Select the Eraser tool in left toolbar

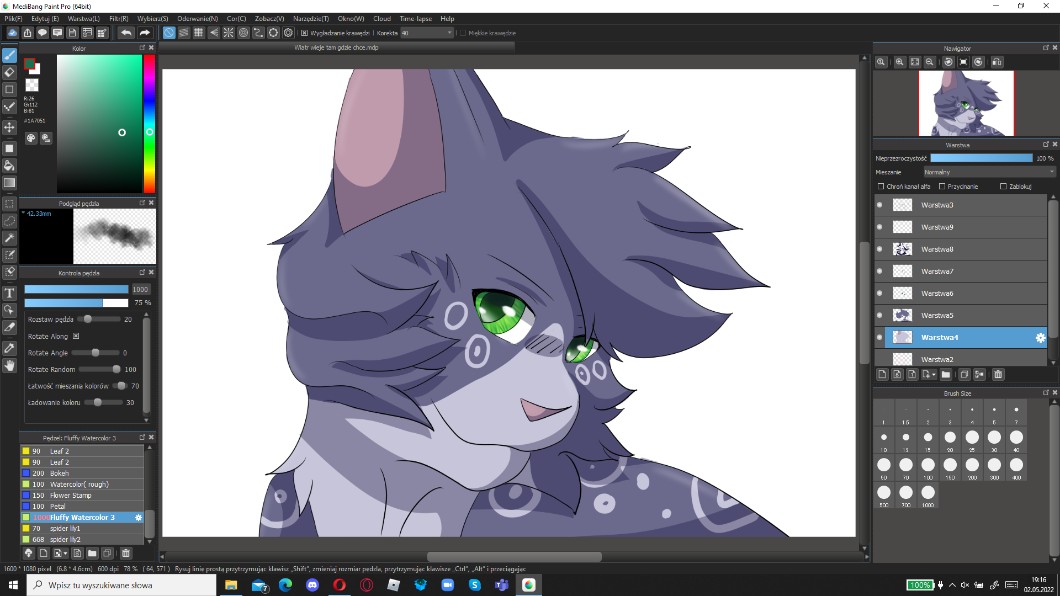(x=9, y=72)
